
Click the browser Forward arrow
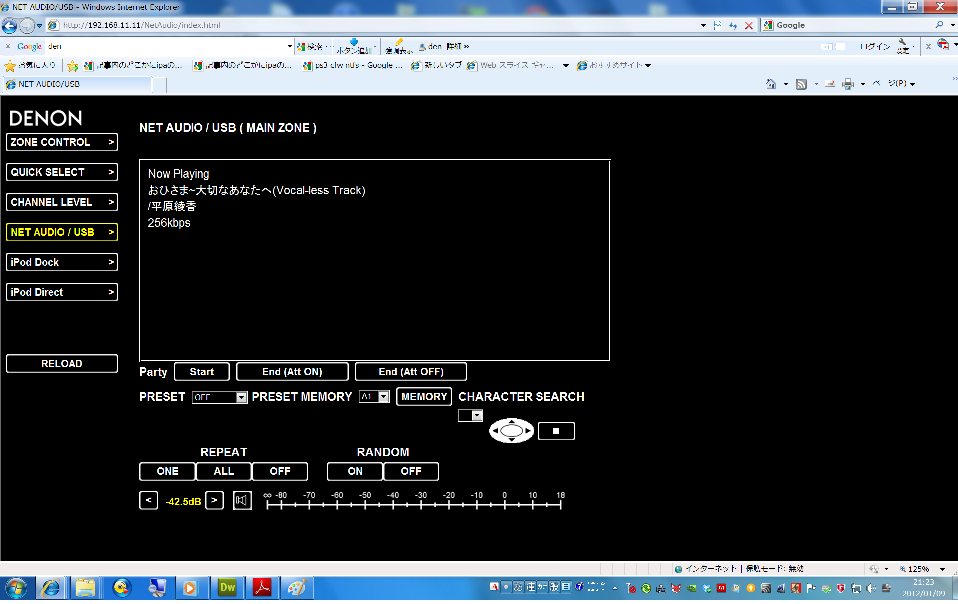point(27,26)
